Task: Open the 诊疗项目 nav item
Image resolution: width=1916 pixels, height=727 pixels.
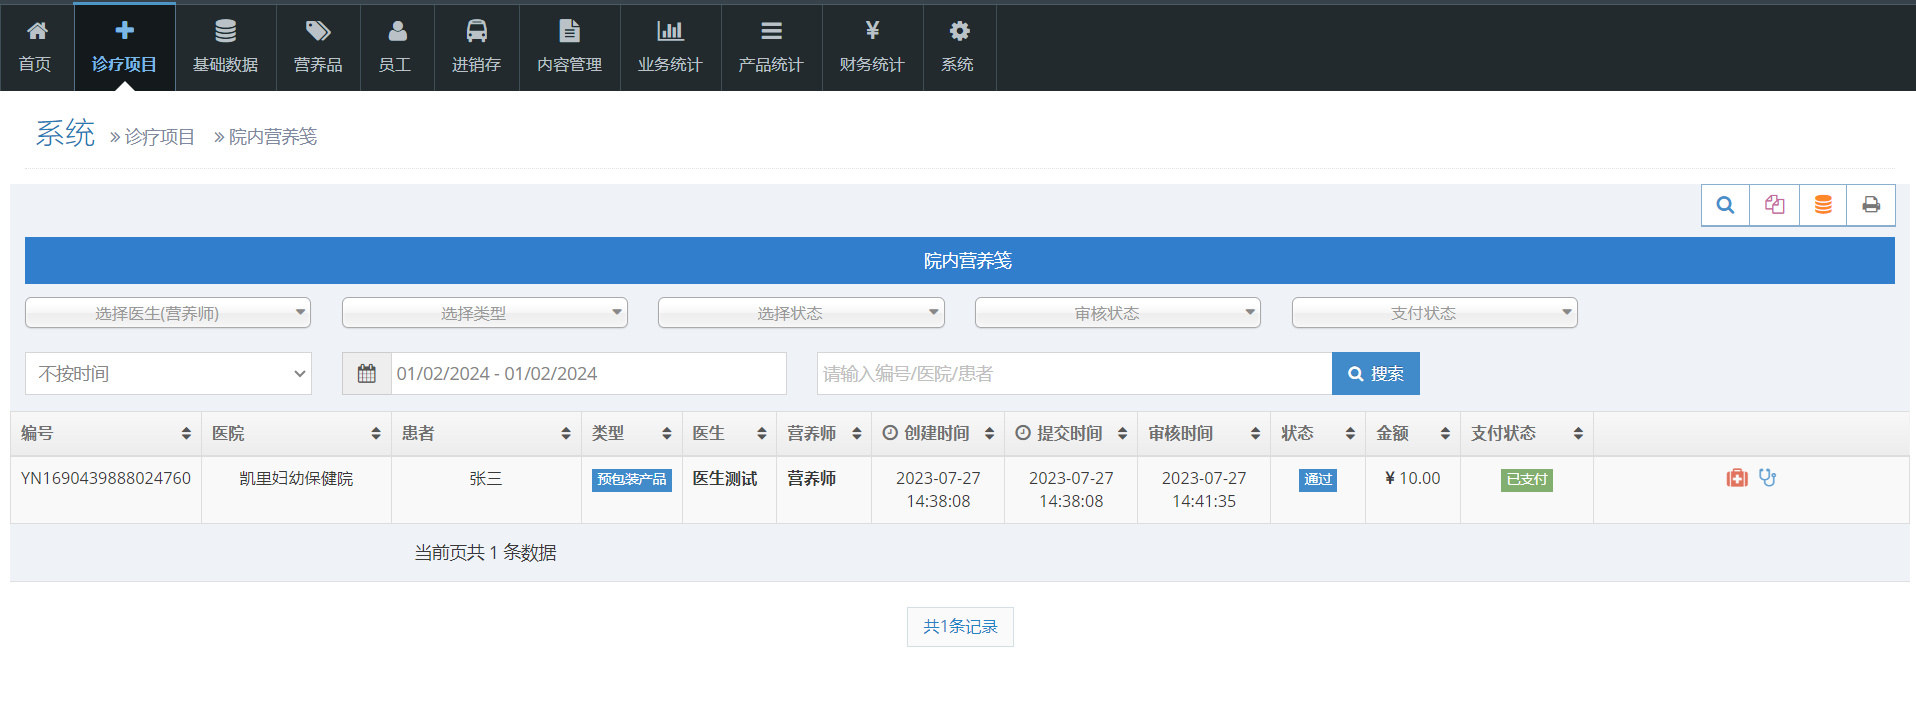Action: point(124,47)
